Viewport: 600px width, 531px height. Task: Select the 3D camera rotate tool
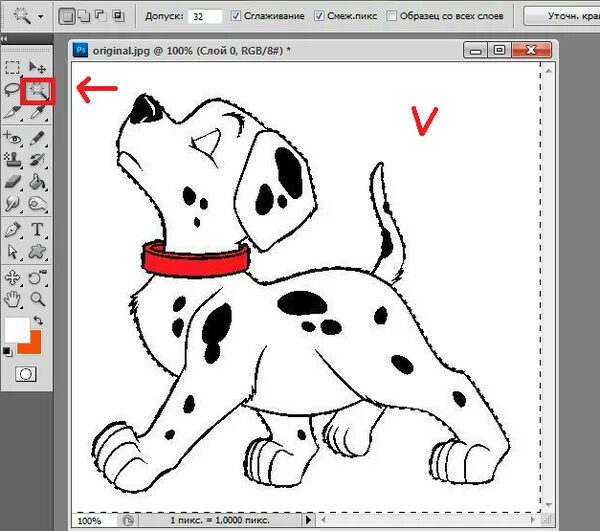(38, 277)
